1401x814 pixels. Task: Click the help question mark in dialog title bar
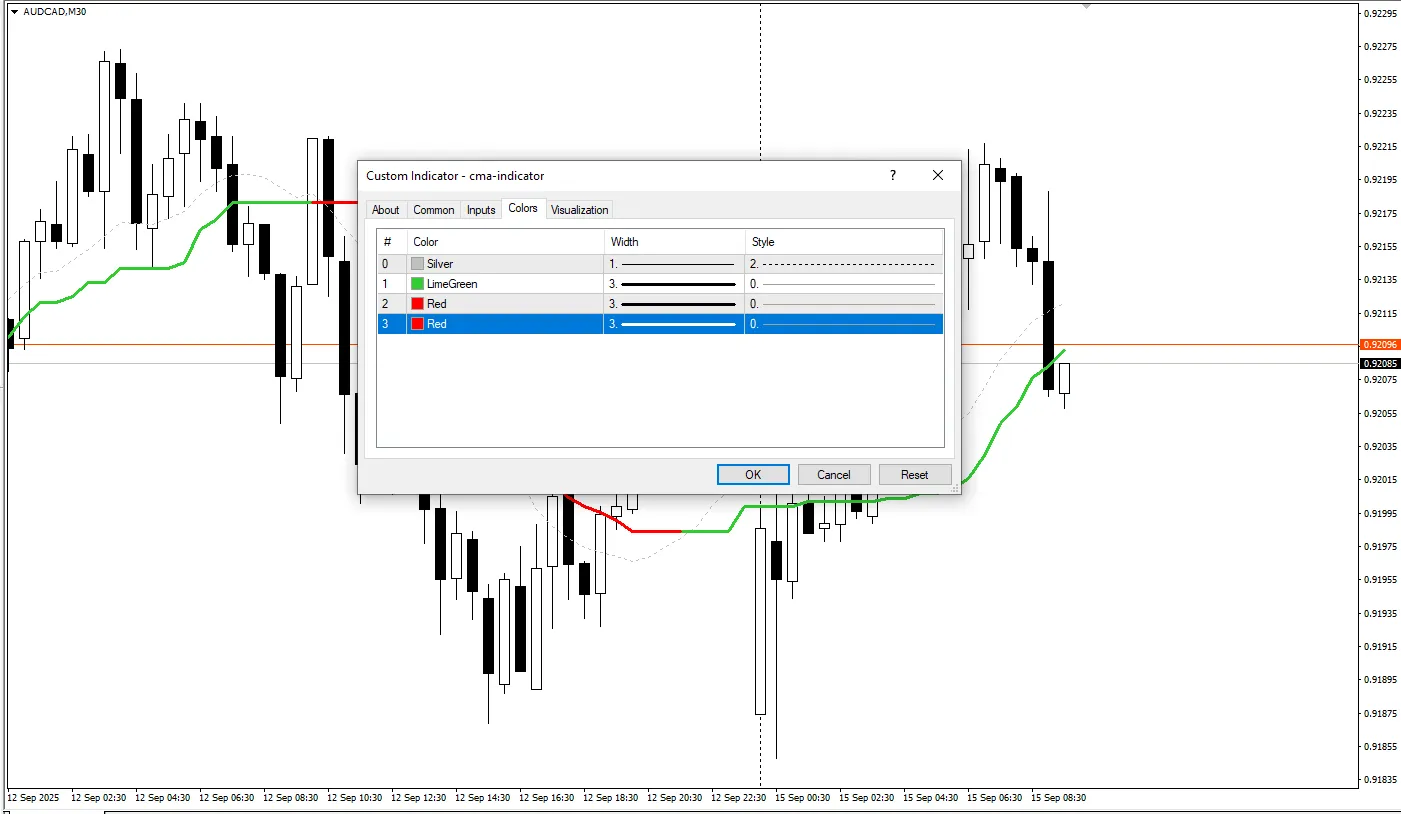point(893,175)
